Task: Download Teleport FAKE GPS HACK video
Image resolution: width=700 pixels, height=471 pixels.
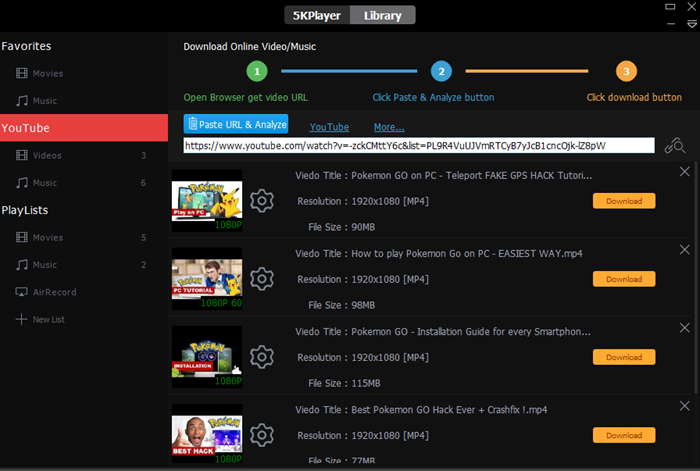Action: [624, 201]
